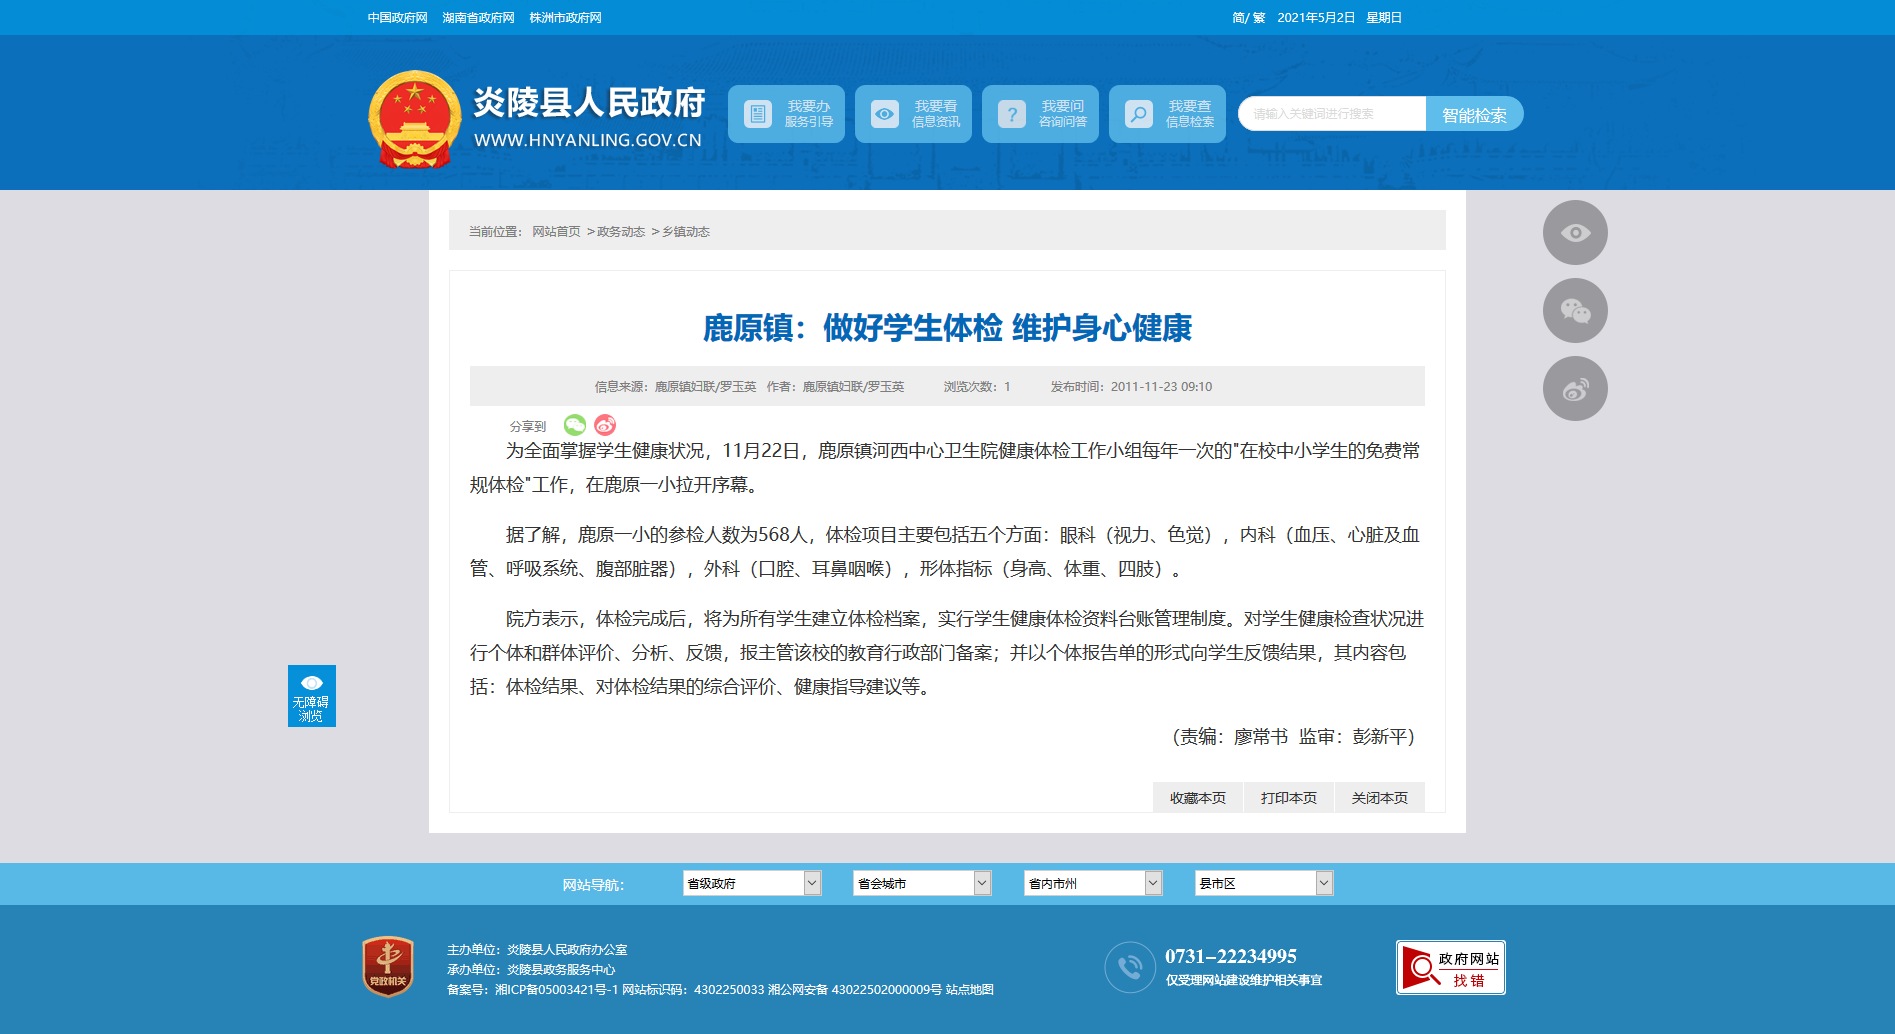Expand the 省级政府 dropdown
This screenshot has height=1034, width=1895.
752,883
